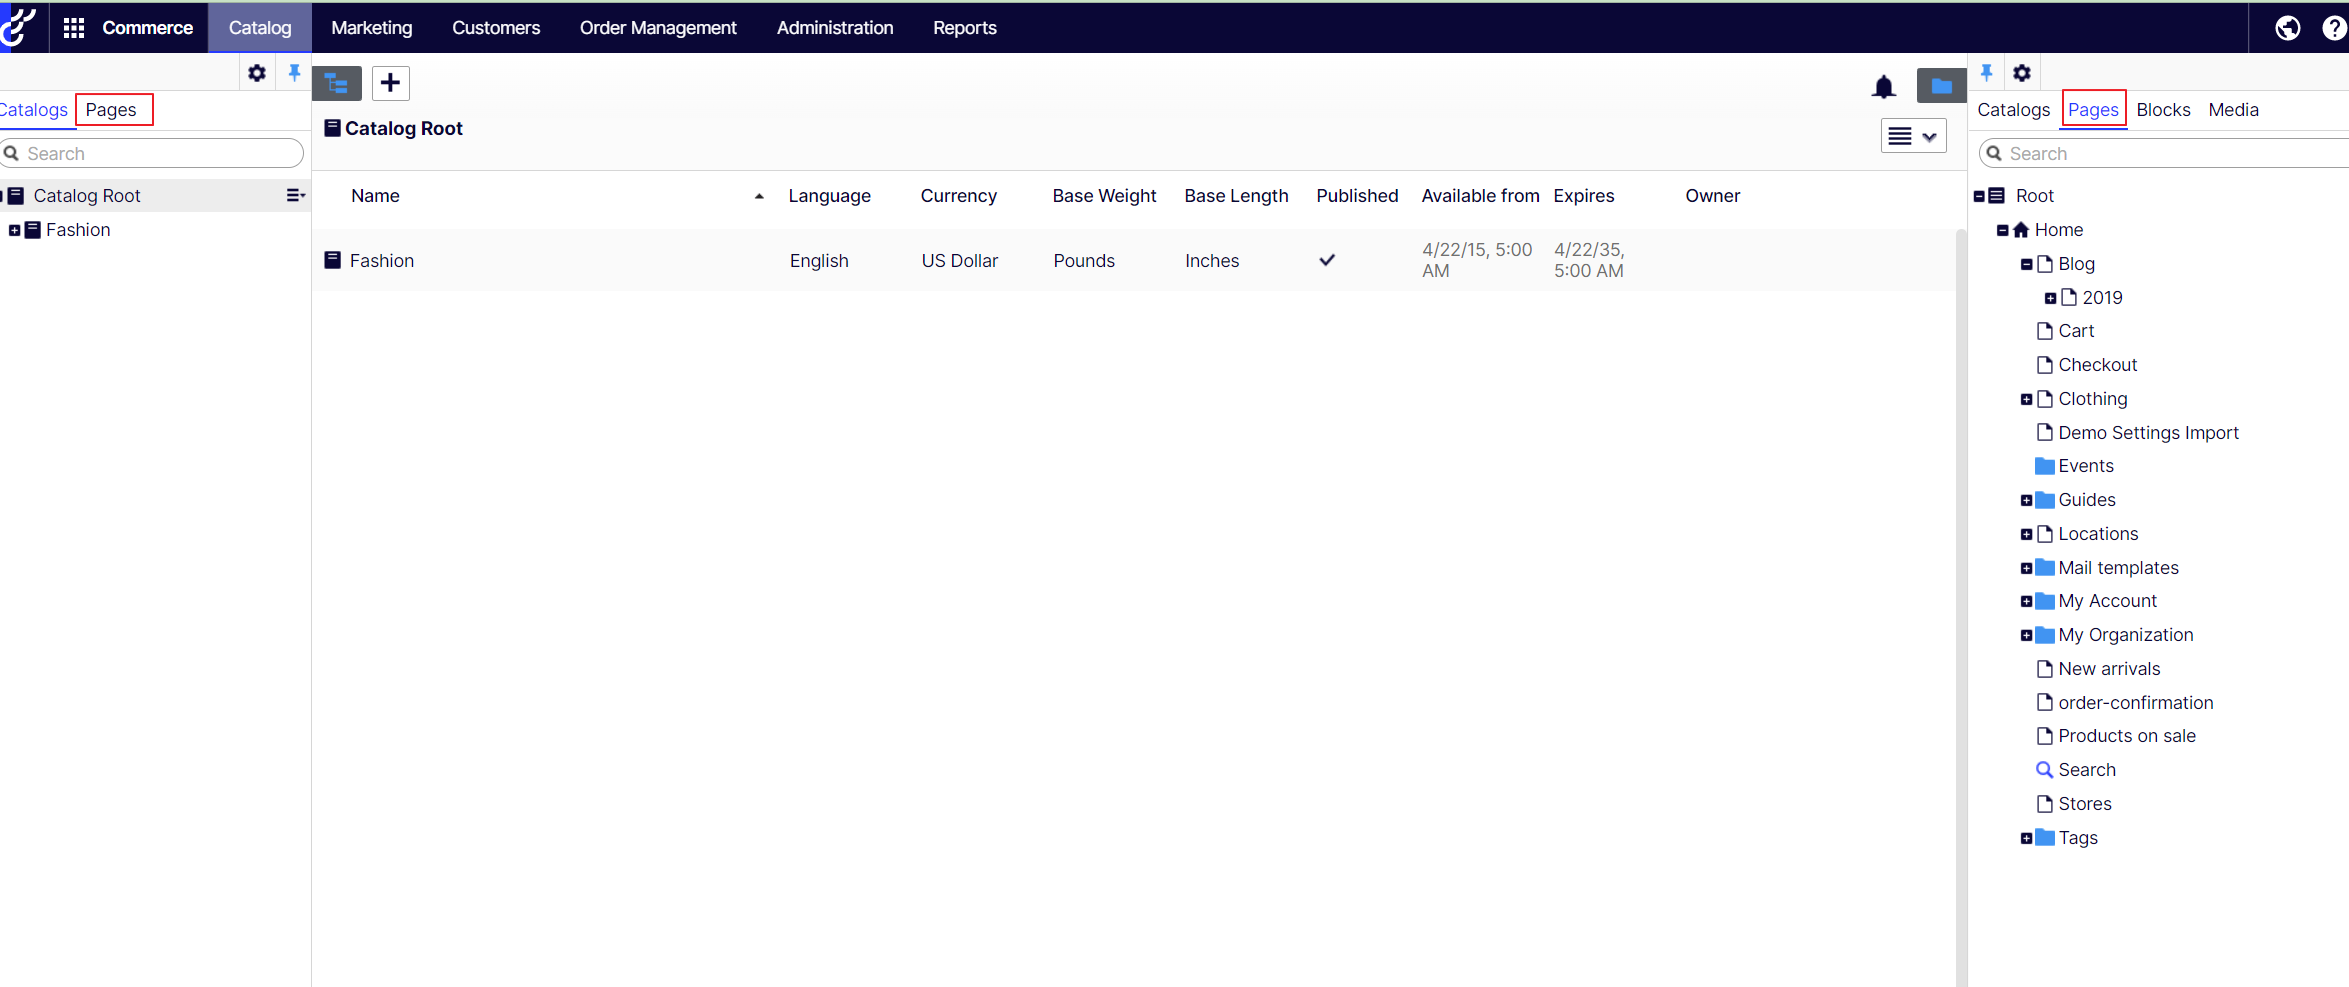The image size is (2349, 987).
Task: Click the plus icon to add content
Action: pyautogui.click(x=391, y=83)
